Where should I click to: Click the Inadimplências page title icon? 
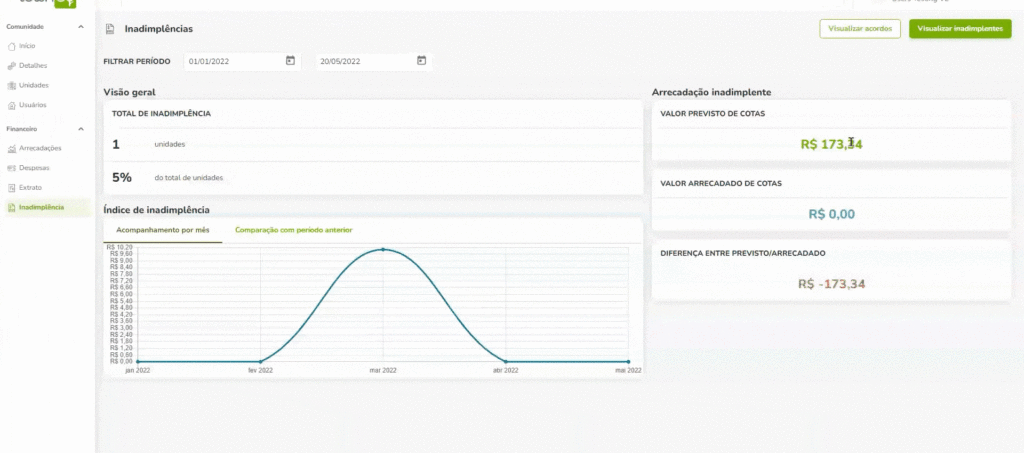110,29
